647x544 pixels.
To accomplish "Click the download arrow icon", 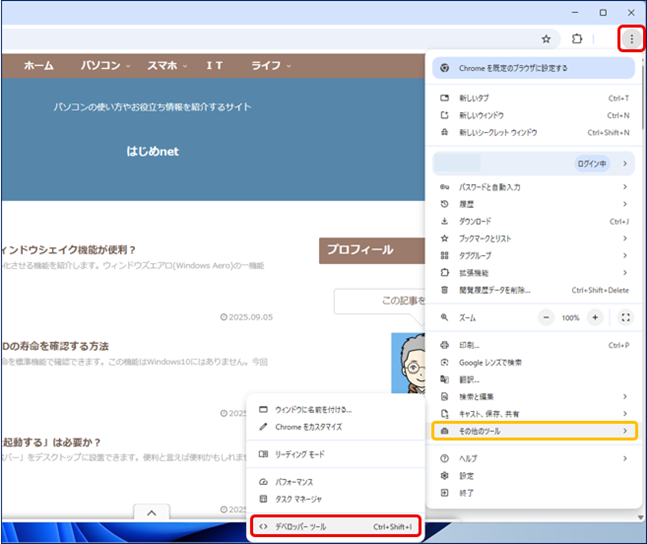I will pos(444,221).
